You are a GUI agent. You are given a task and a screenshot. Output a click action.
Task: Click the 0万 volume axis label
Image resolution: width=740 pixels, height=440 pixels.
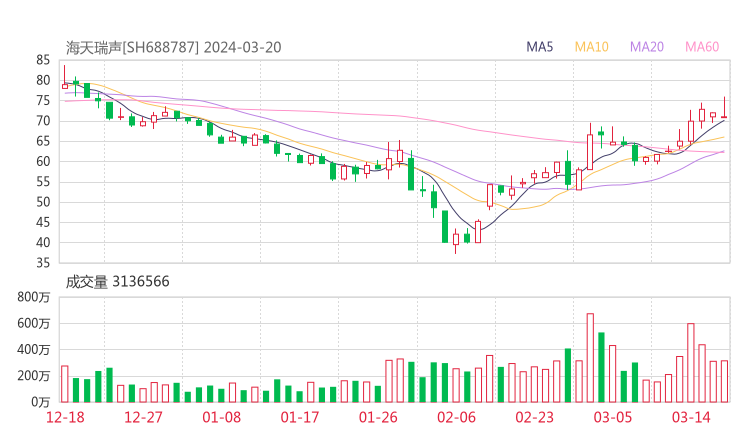click(x=41, y=402)
